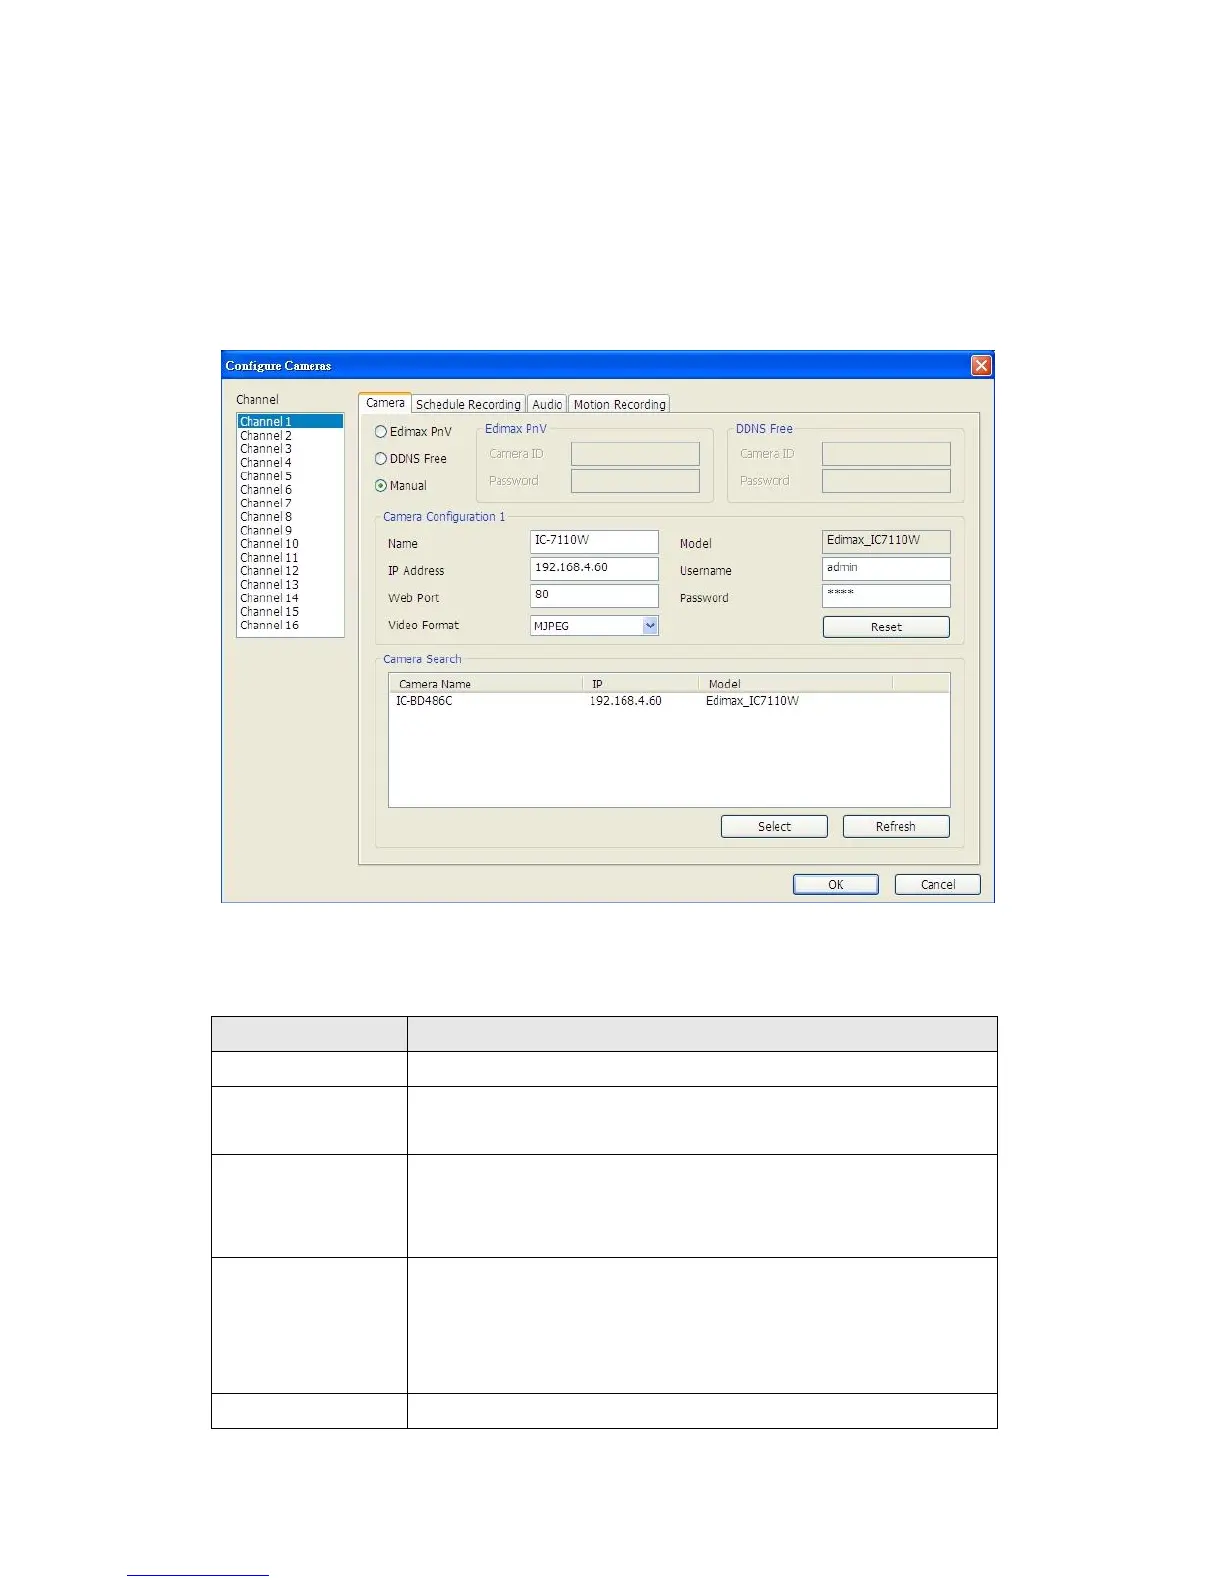Select Channel 3 in the list
This screenshot has height=1584, width=1224.
[290, 449]
